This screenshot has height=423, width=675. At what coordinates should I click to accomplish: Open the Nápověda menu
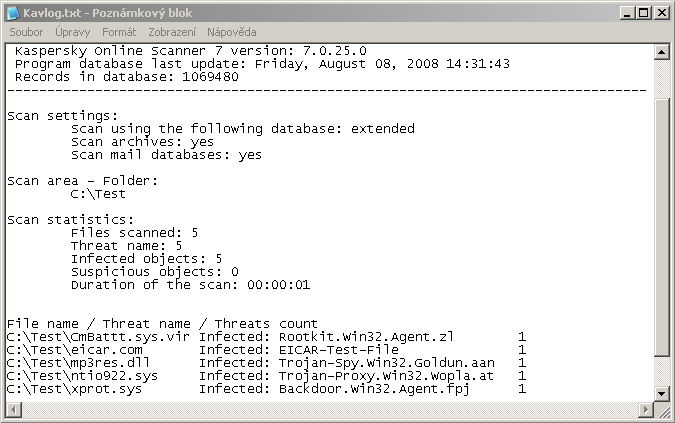point(232,32)
